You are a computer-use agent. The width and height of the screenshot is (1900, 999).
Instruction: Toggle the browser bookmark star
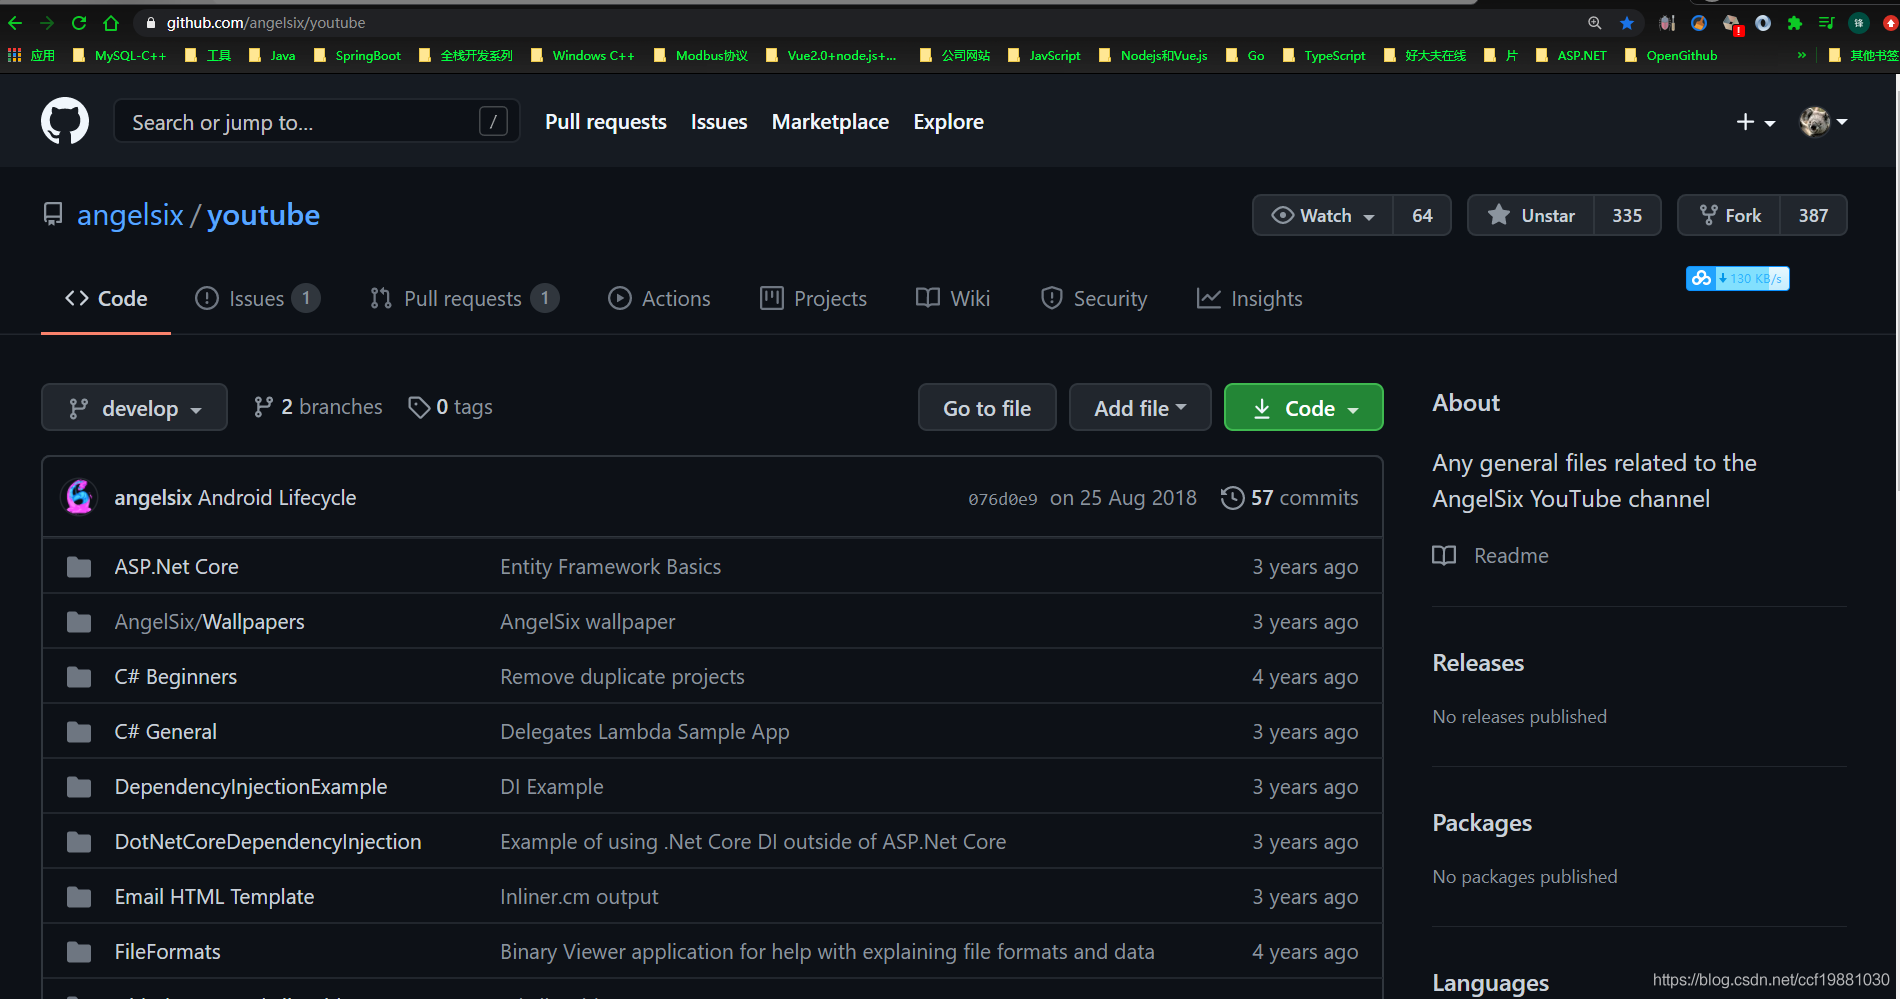[x=1627, y=22]
